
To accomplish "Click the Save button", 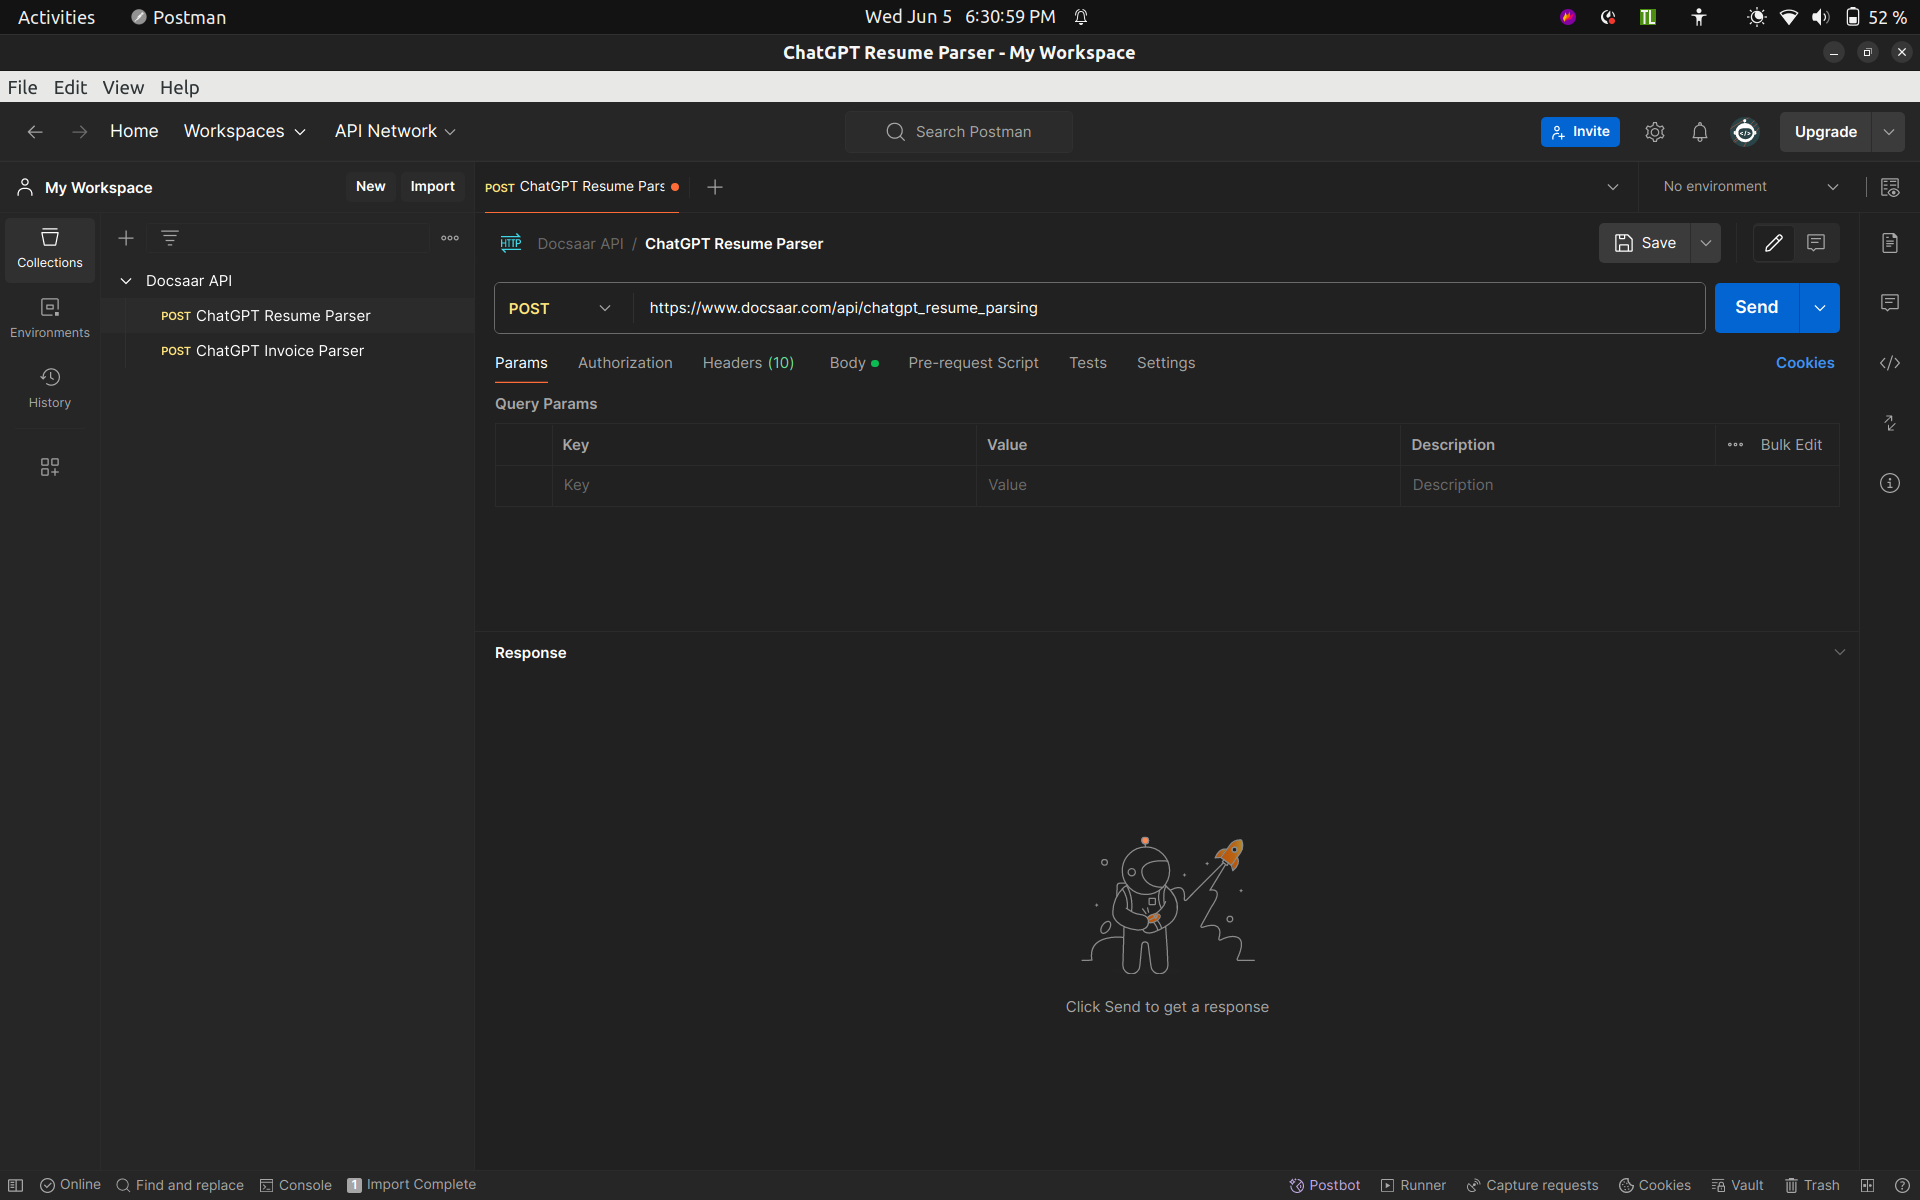I will point(1645,243).
